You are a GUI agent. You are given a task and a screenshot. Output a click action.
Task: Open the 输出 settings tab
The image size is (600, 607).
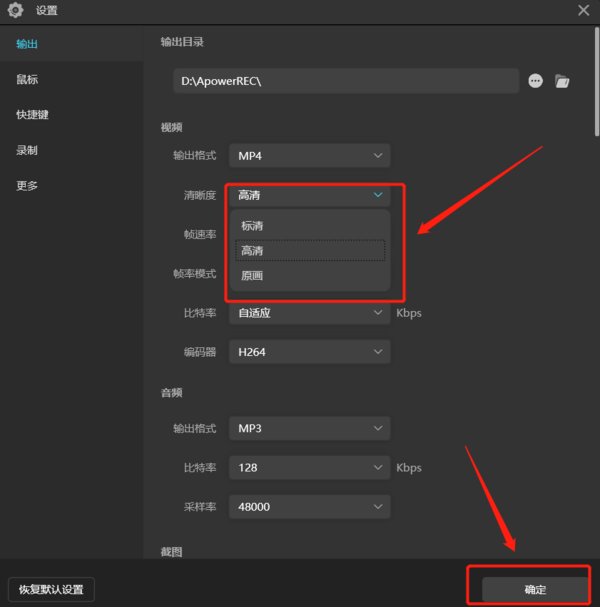pos(28,44)
